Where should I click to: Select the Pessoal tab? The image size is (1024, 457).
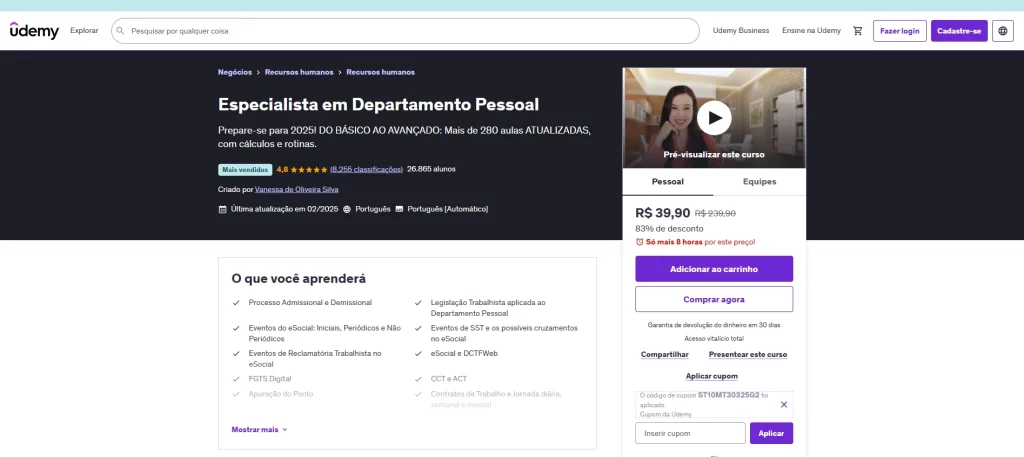[x=668, y=181]
